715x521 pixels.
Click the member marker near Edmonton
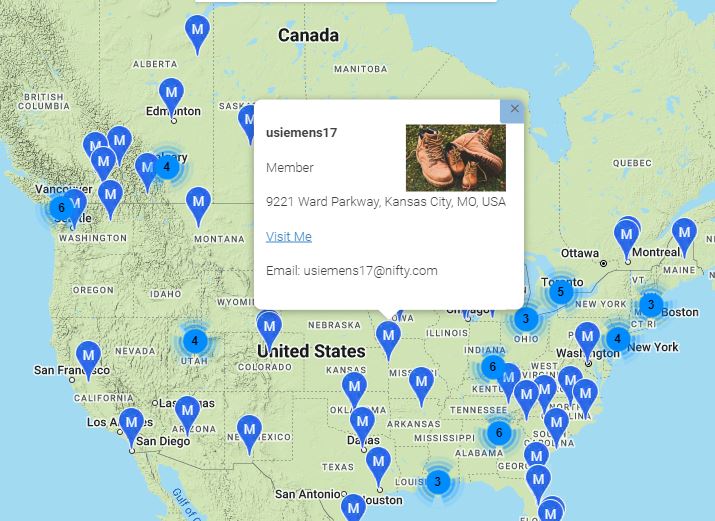(171, 95)
